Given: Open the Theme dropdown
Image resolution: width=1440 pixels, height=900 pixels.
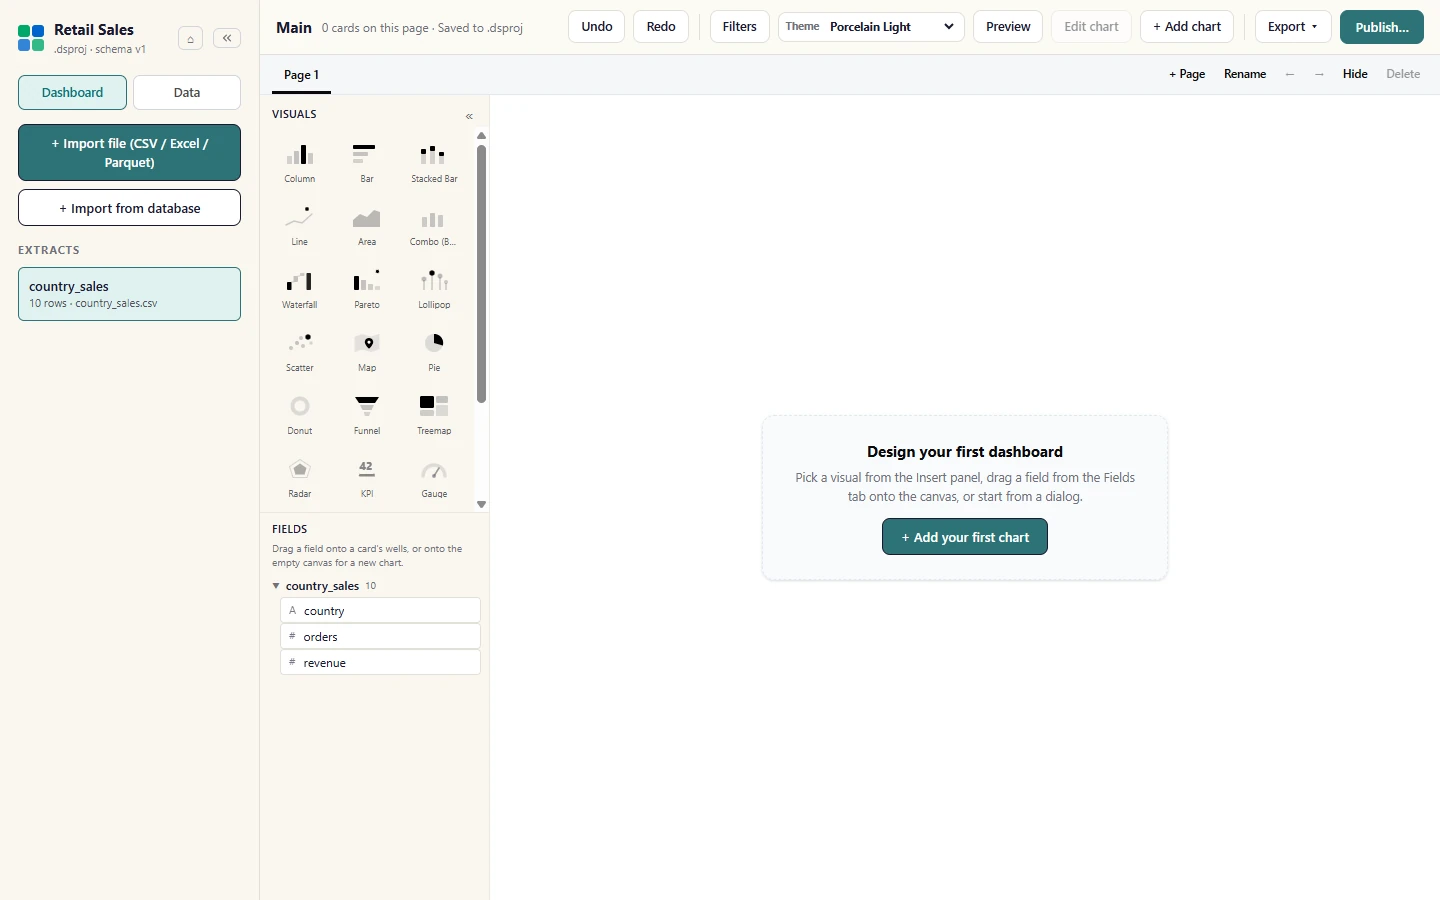Looking at the screenshot, I should tap(871, 27).
